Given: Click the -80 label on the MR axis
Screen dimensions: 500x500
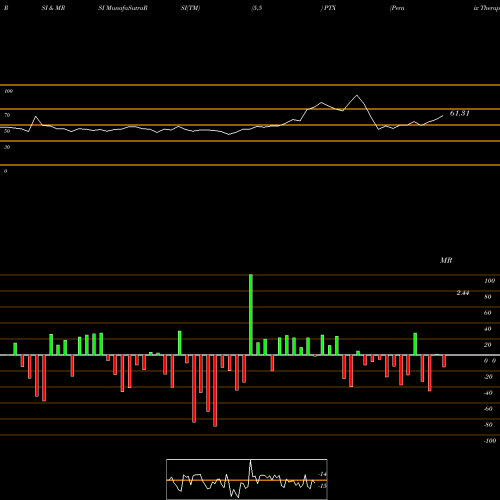Looking at the screenshot, I should [488, 425].
